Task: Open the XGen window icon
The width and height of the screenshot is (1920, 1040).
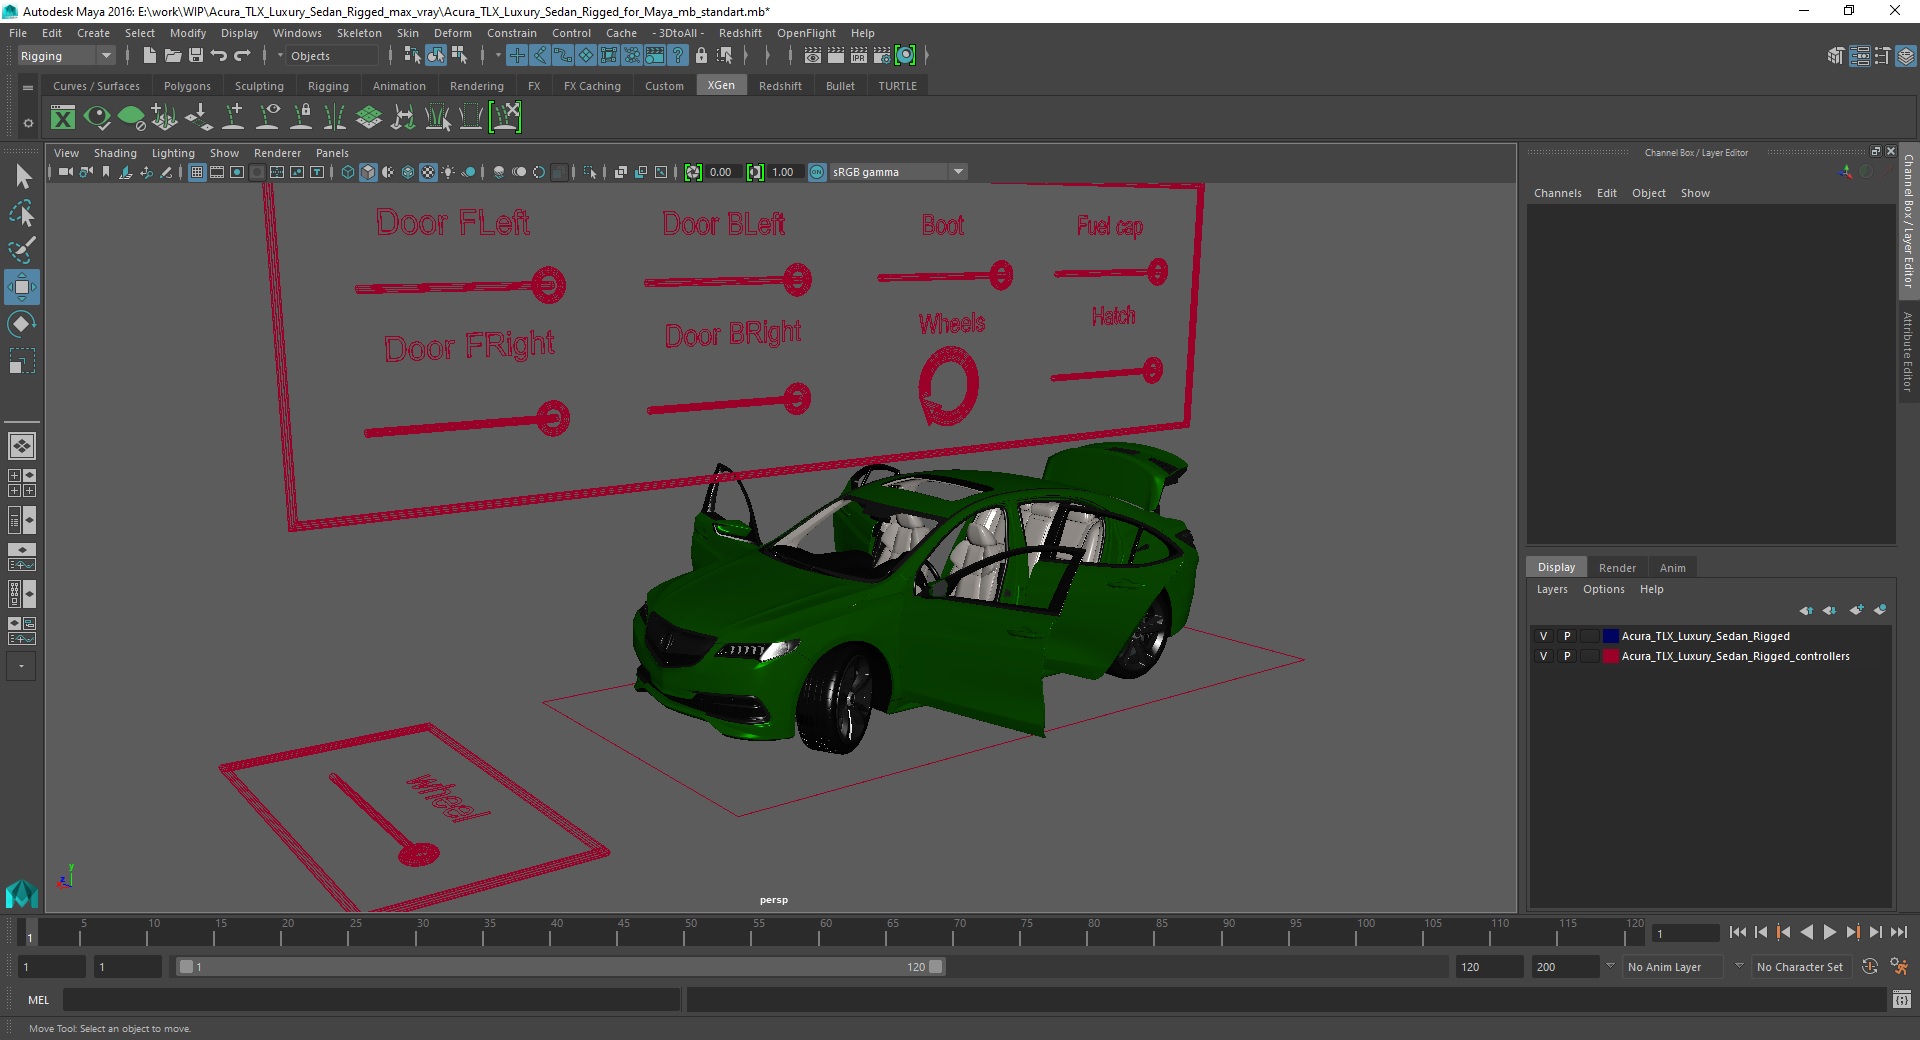Action: coord(63,118)
